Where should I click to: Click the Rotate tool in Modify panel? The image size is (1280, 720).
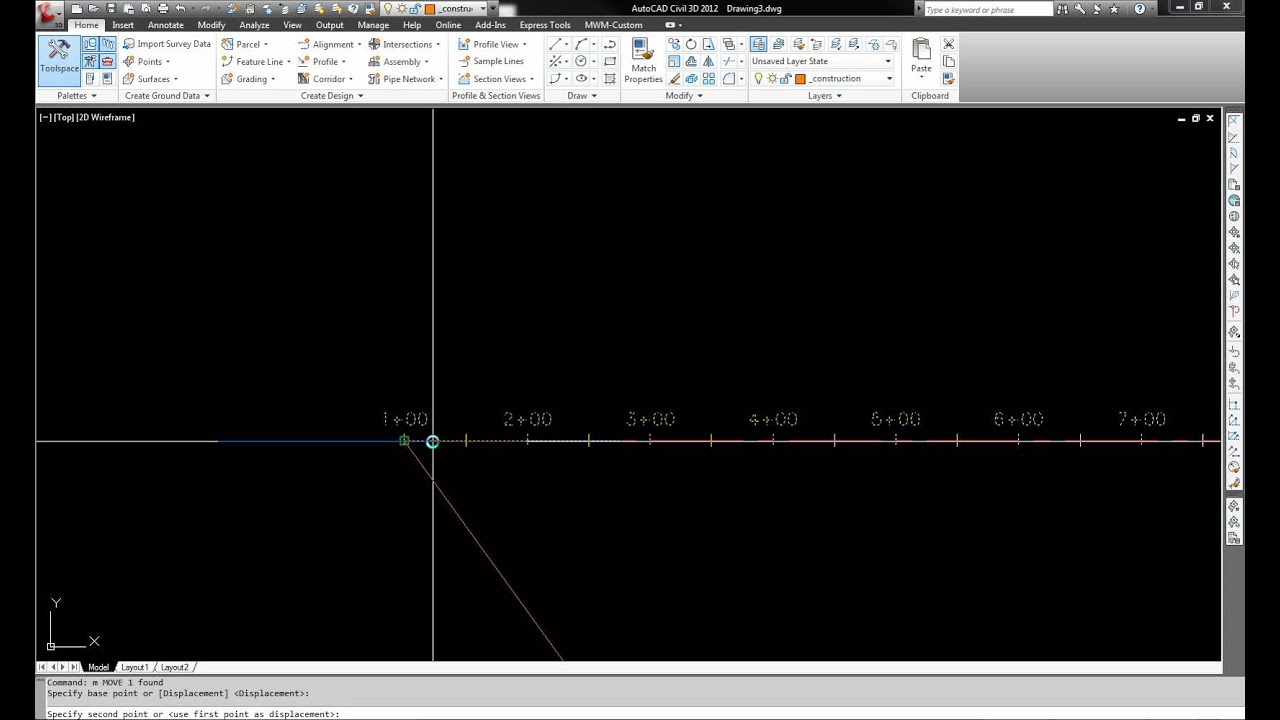click(691, 44)
